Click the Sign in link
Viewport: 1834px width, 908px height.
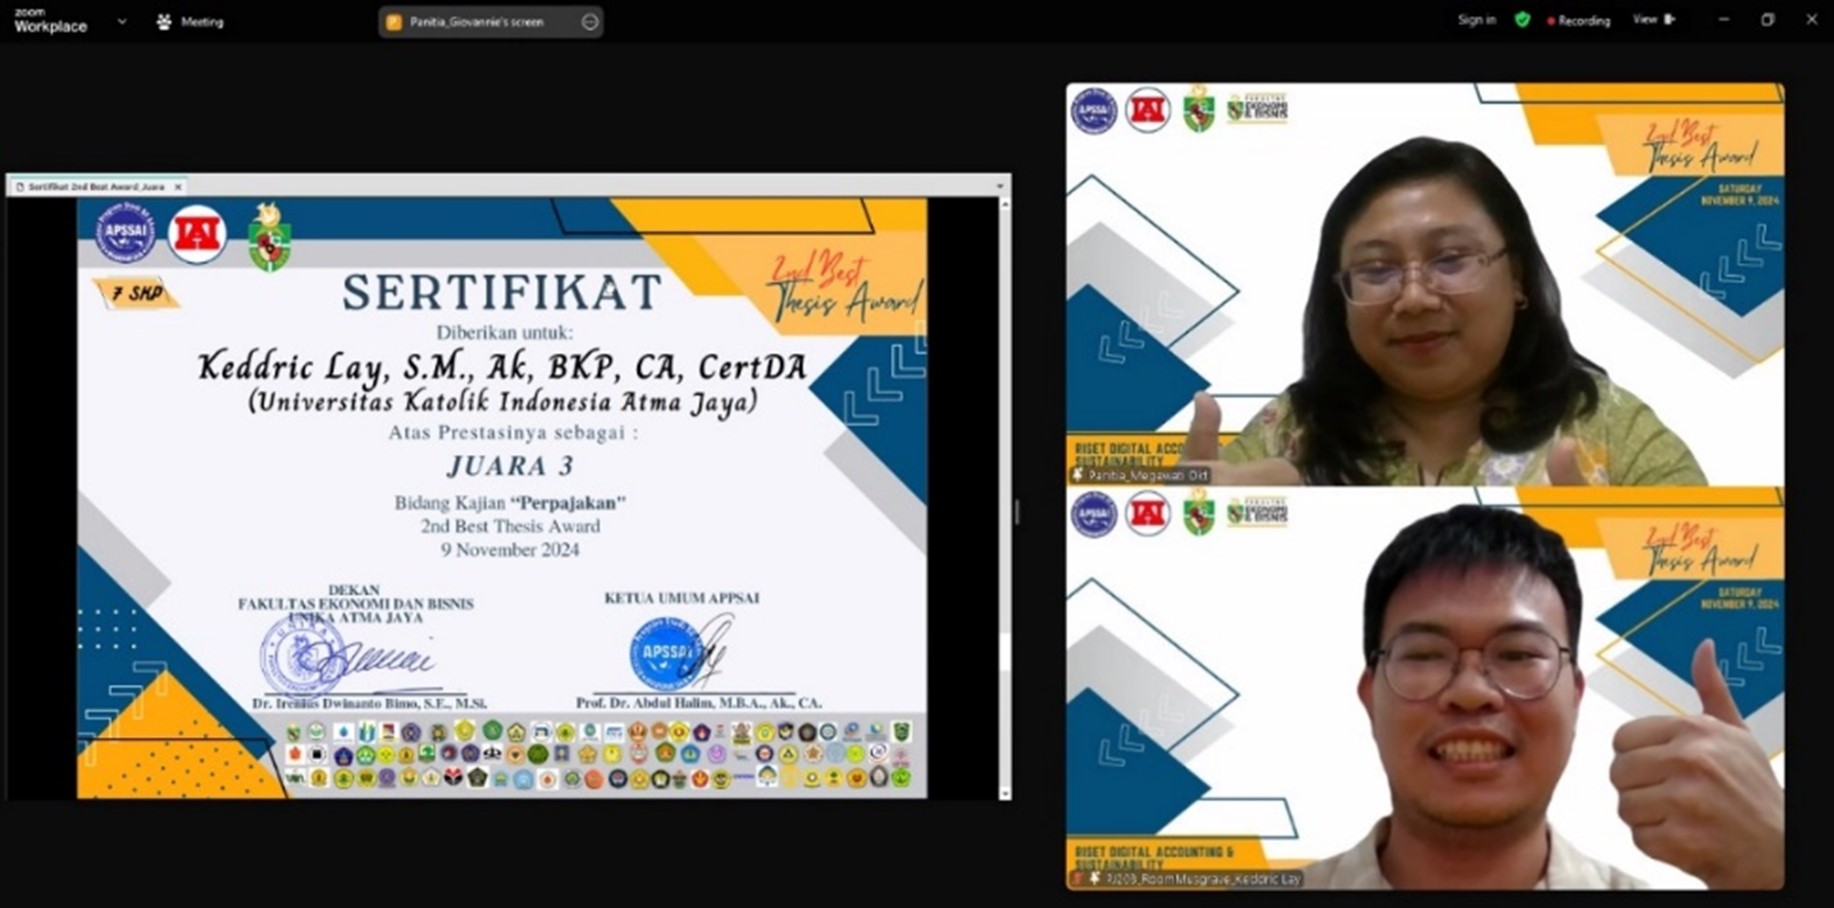coord(1476,20)
